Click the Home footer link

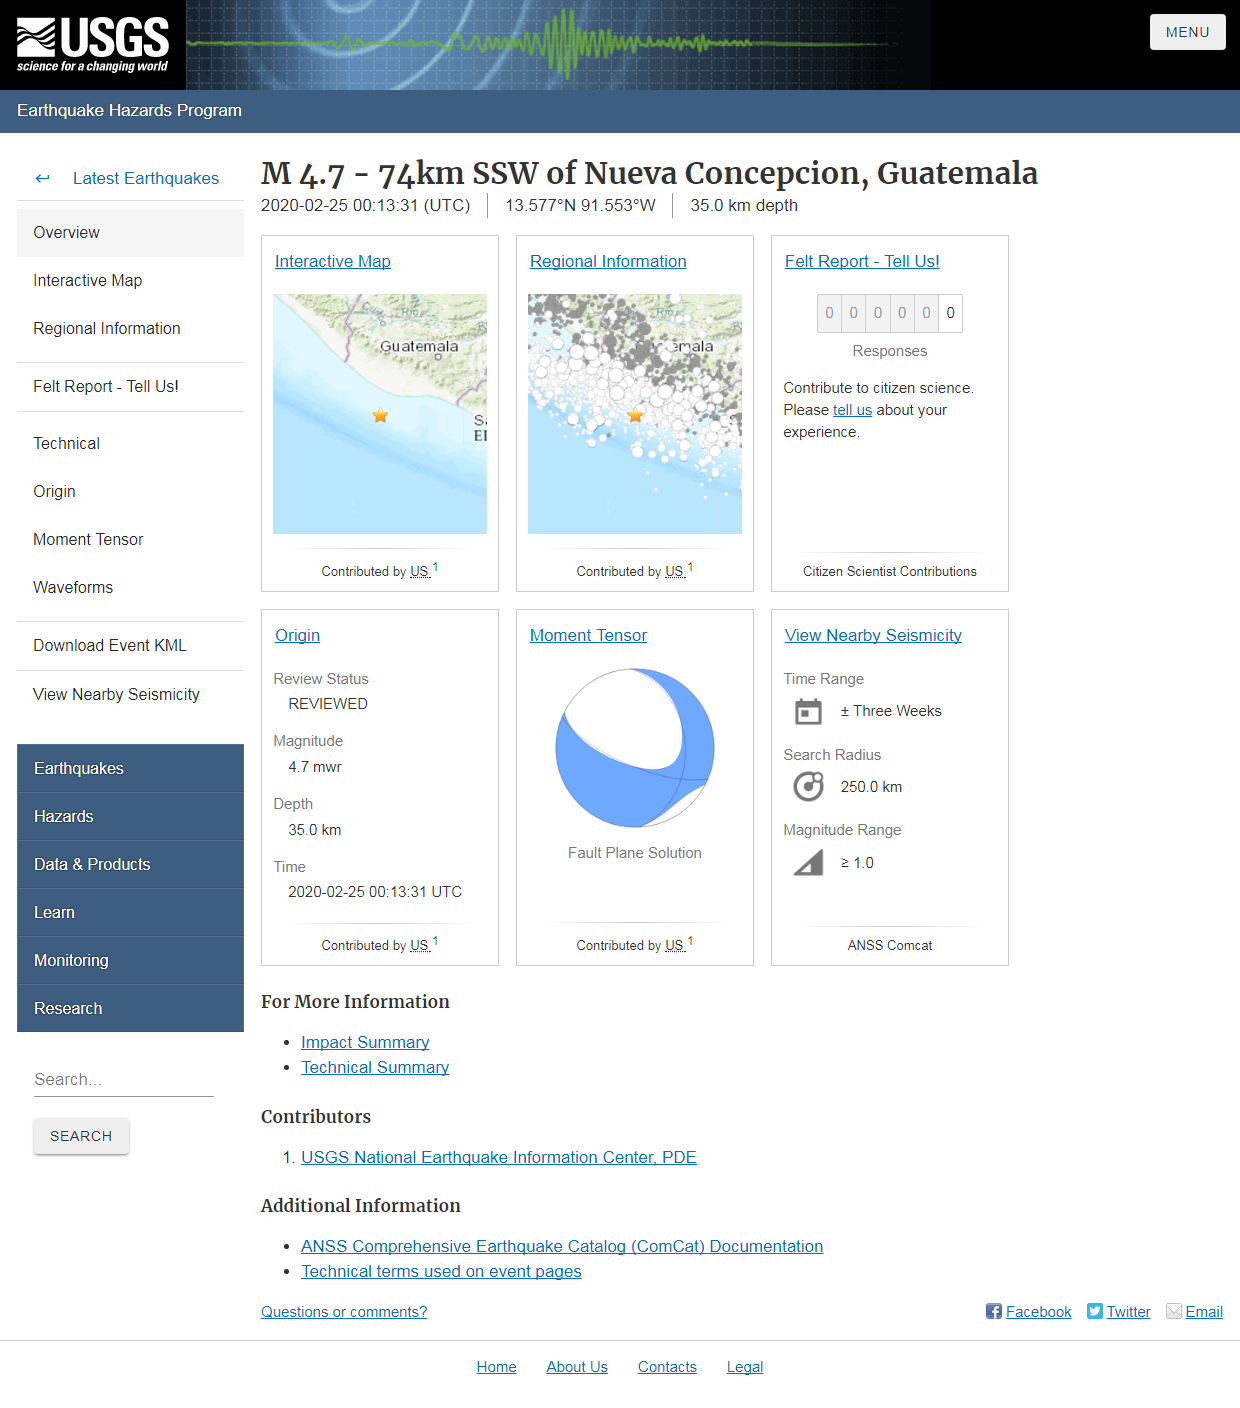(x=496, y=1367)
